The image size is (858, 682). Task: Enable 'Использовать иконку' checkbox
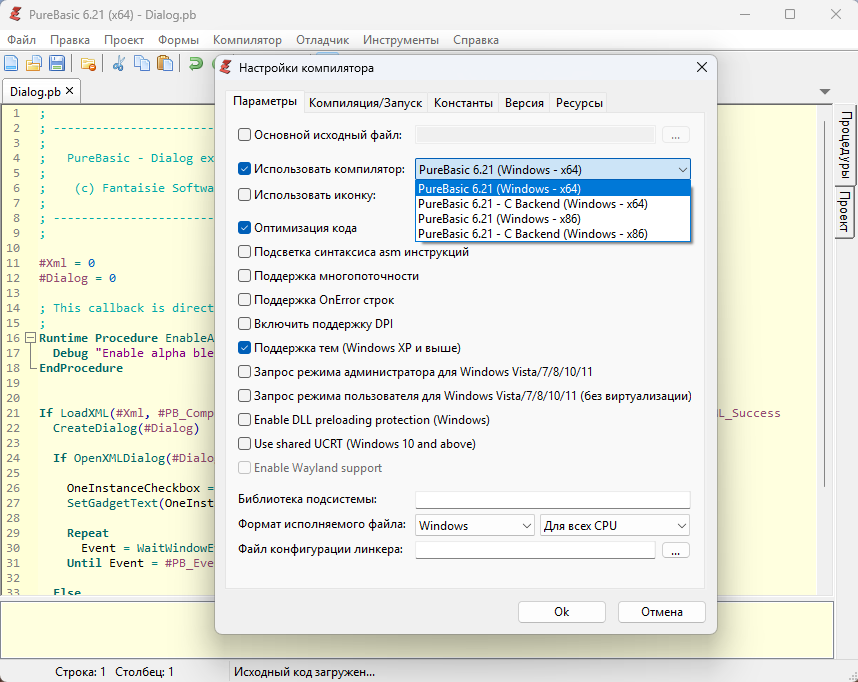245,195
